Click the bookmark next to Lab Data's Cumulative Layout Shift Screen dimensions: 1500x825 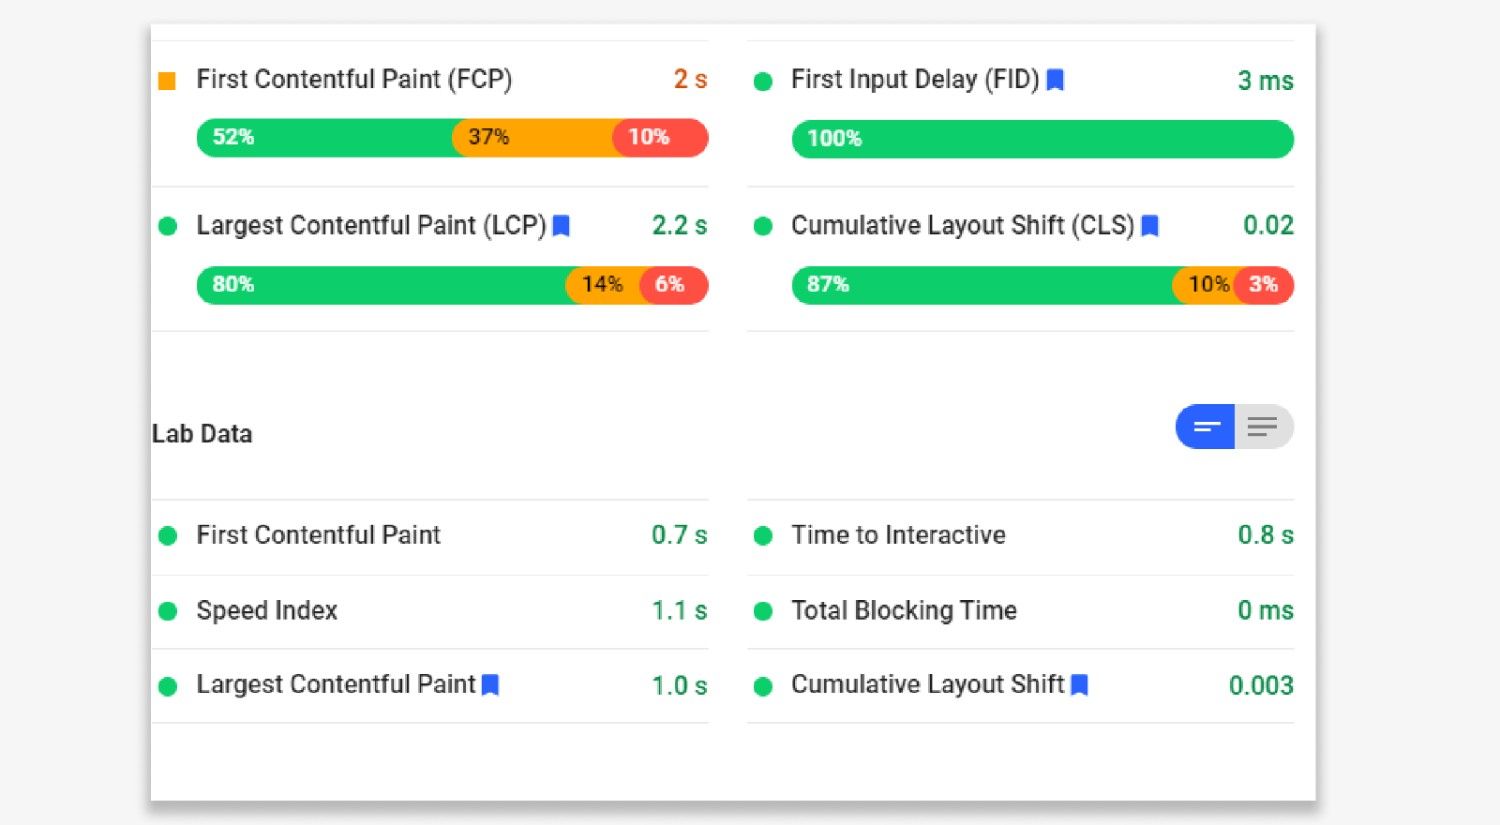(1078, 685)
